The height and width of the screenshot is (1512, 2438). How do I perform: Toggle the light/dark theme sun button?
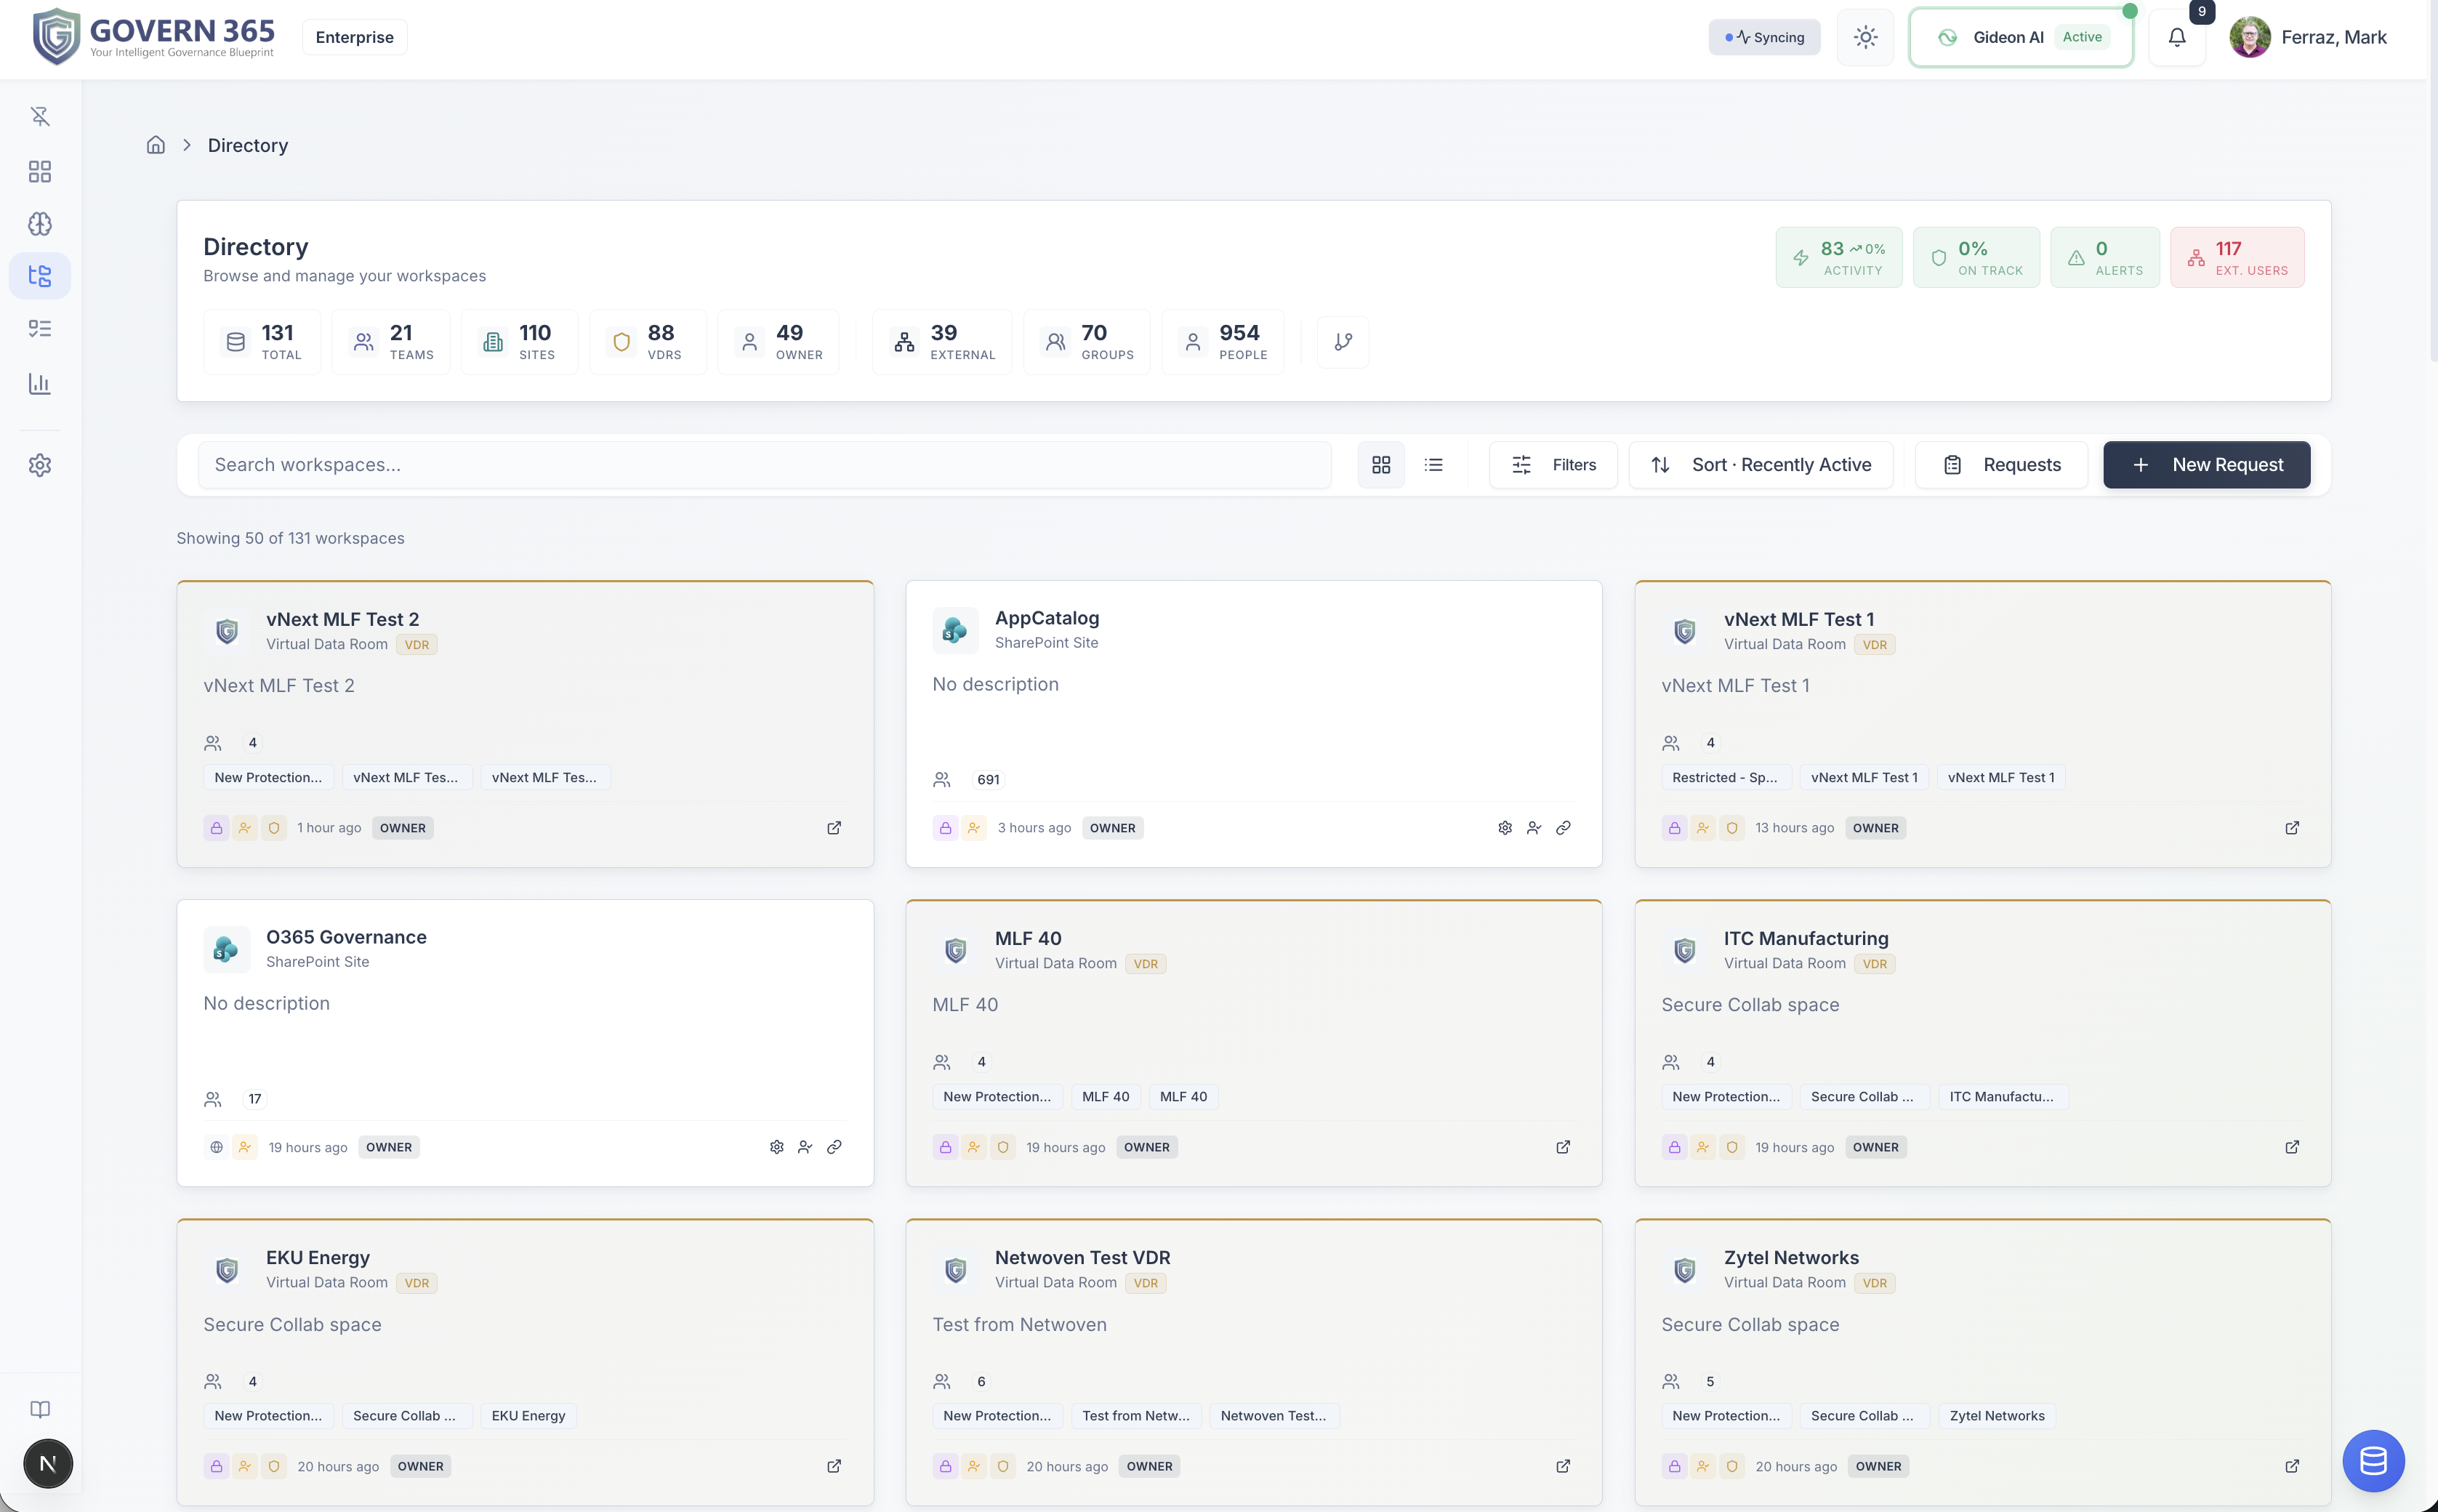(x=1865, y=38)
